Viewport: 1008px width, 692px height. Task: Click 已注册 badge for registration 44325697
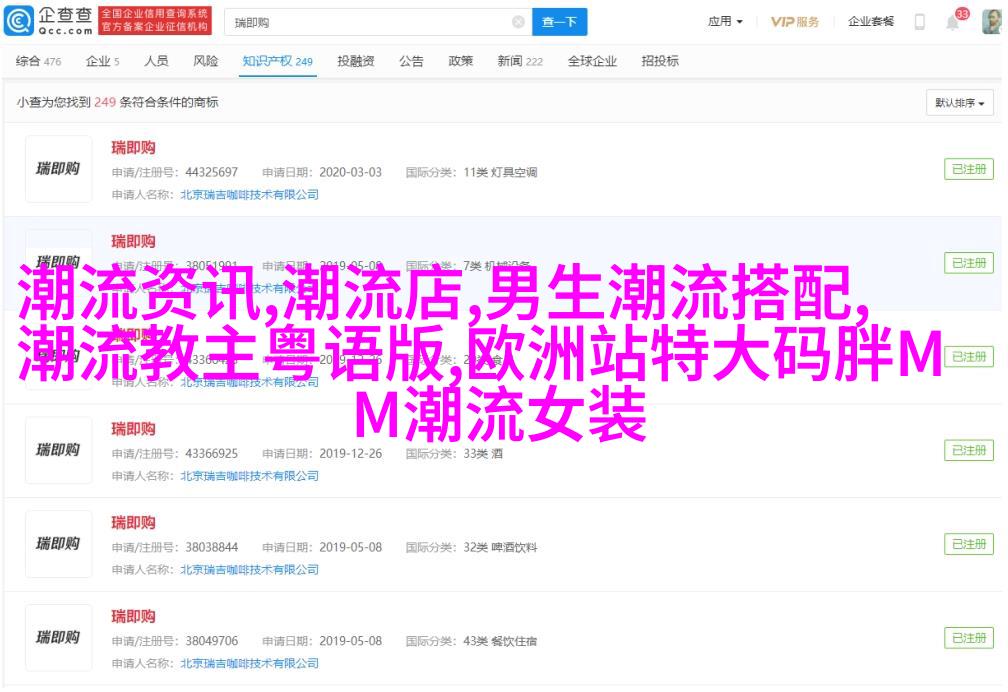pos(969,169)
